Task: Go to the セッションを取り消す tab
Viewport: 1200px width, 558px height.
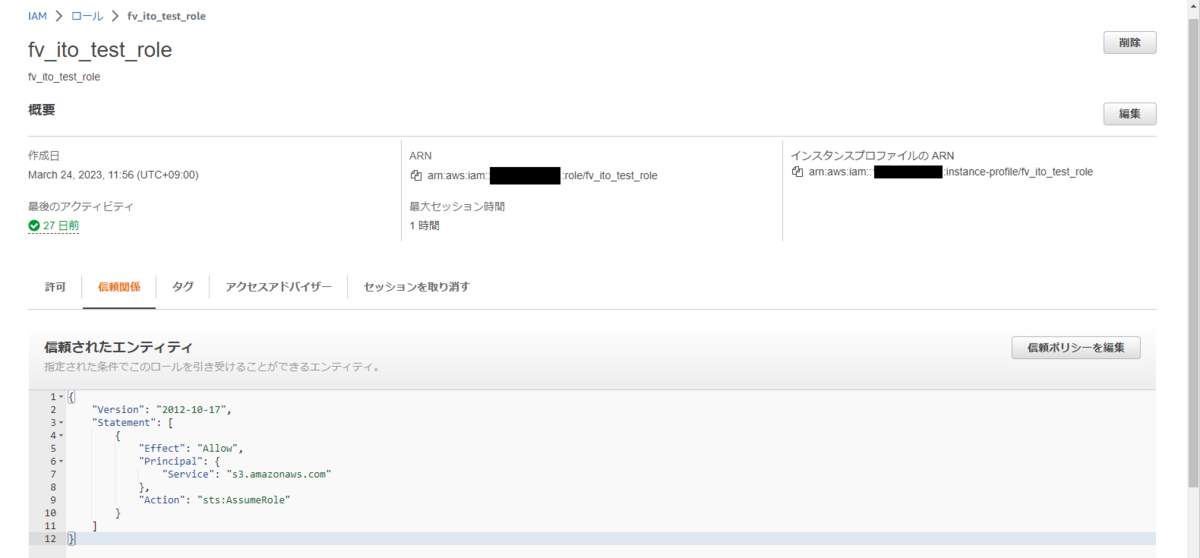Action: (x=416, y=287)
